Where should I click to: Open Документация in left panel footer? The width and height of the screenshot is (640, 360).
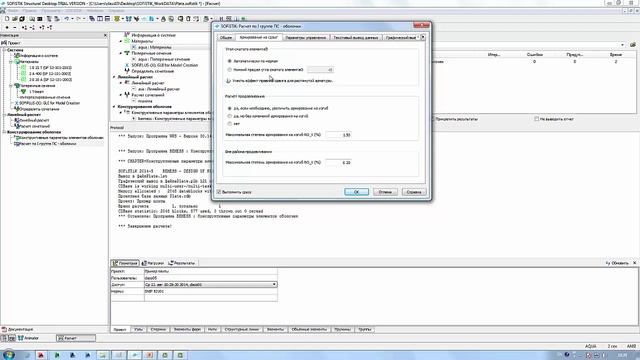click(18, 329)
